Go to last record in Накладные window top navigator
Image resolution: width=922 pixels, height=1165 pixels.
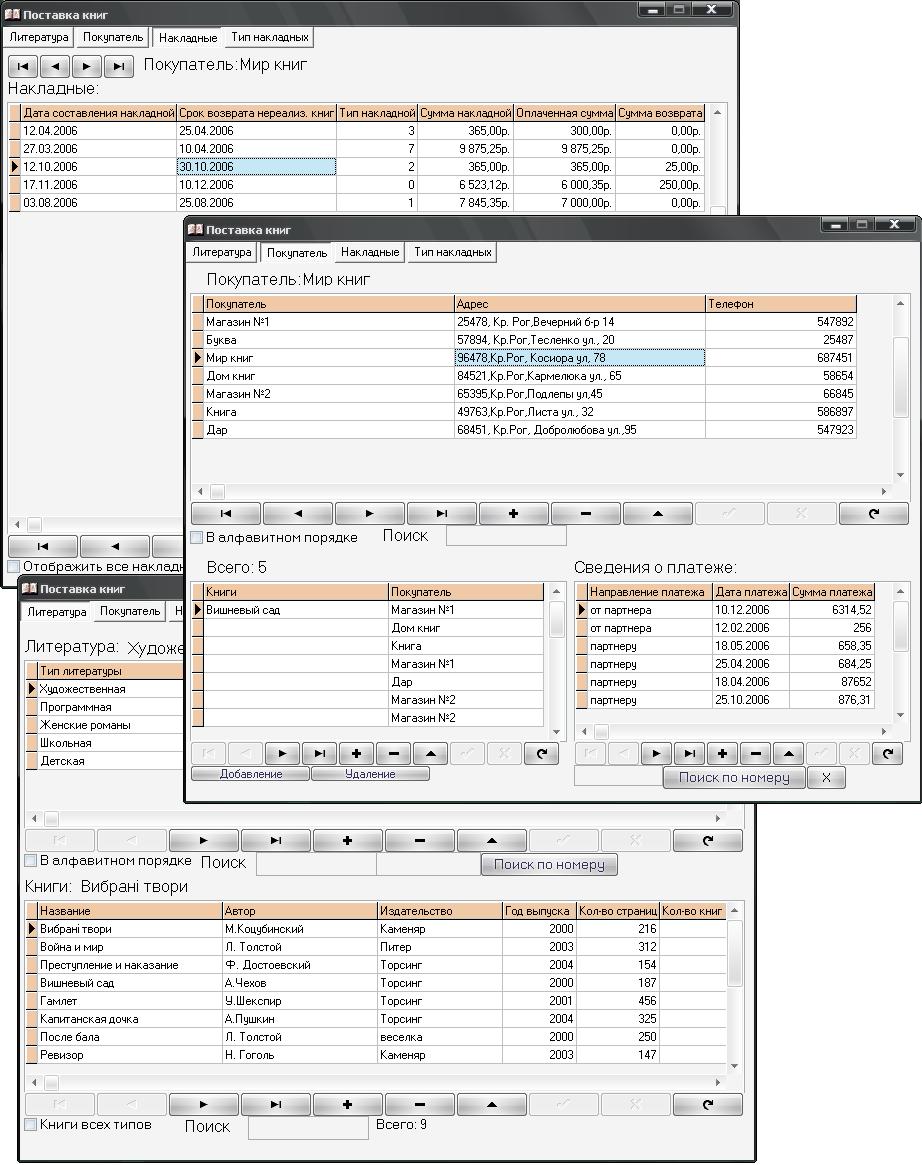[x=119, y=66]
